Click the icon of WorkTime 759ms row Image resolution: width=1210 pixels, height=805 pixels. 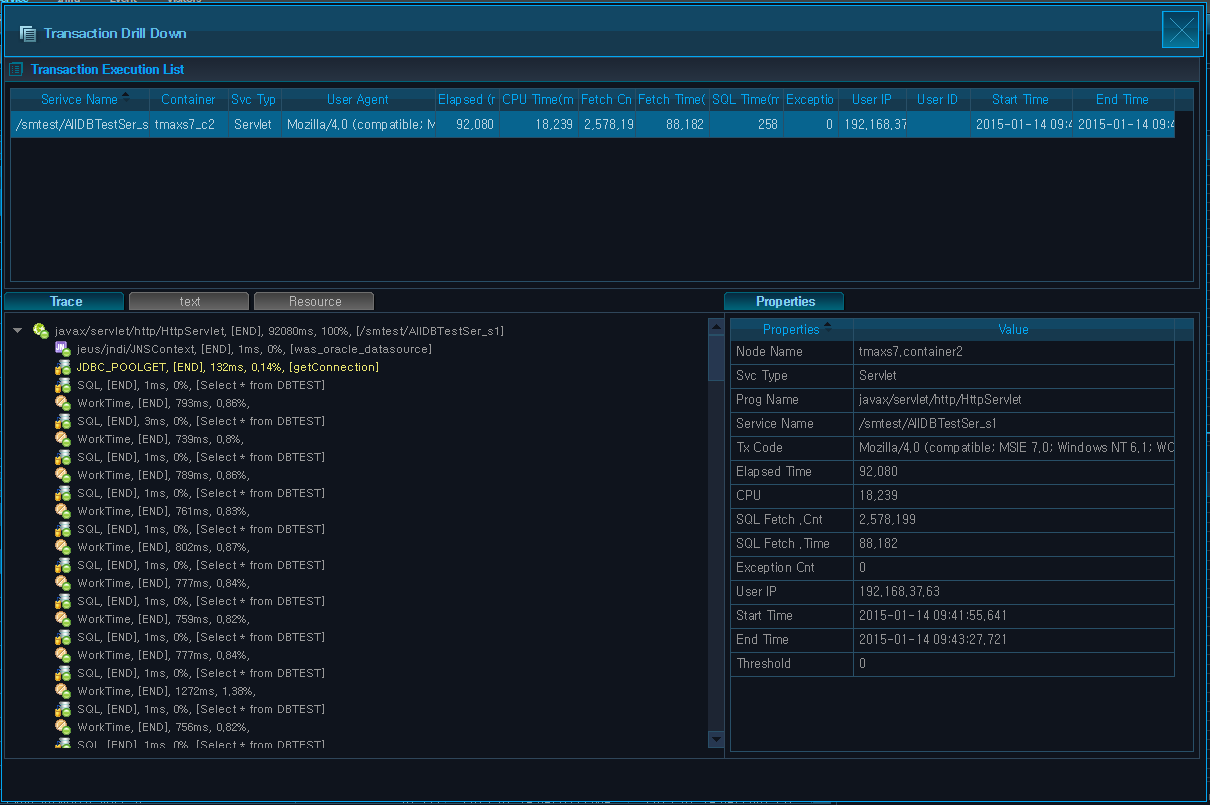[x=62, y=619]
